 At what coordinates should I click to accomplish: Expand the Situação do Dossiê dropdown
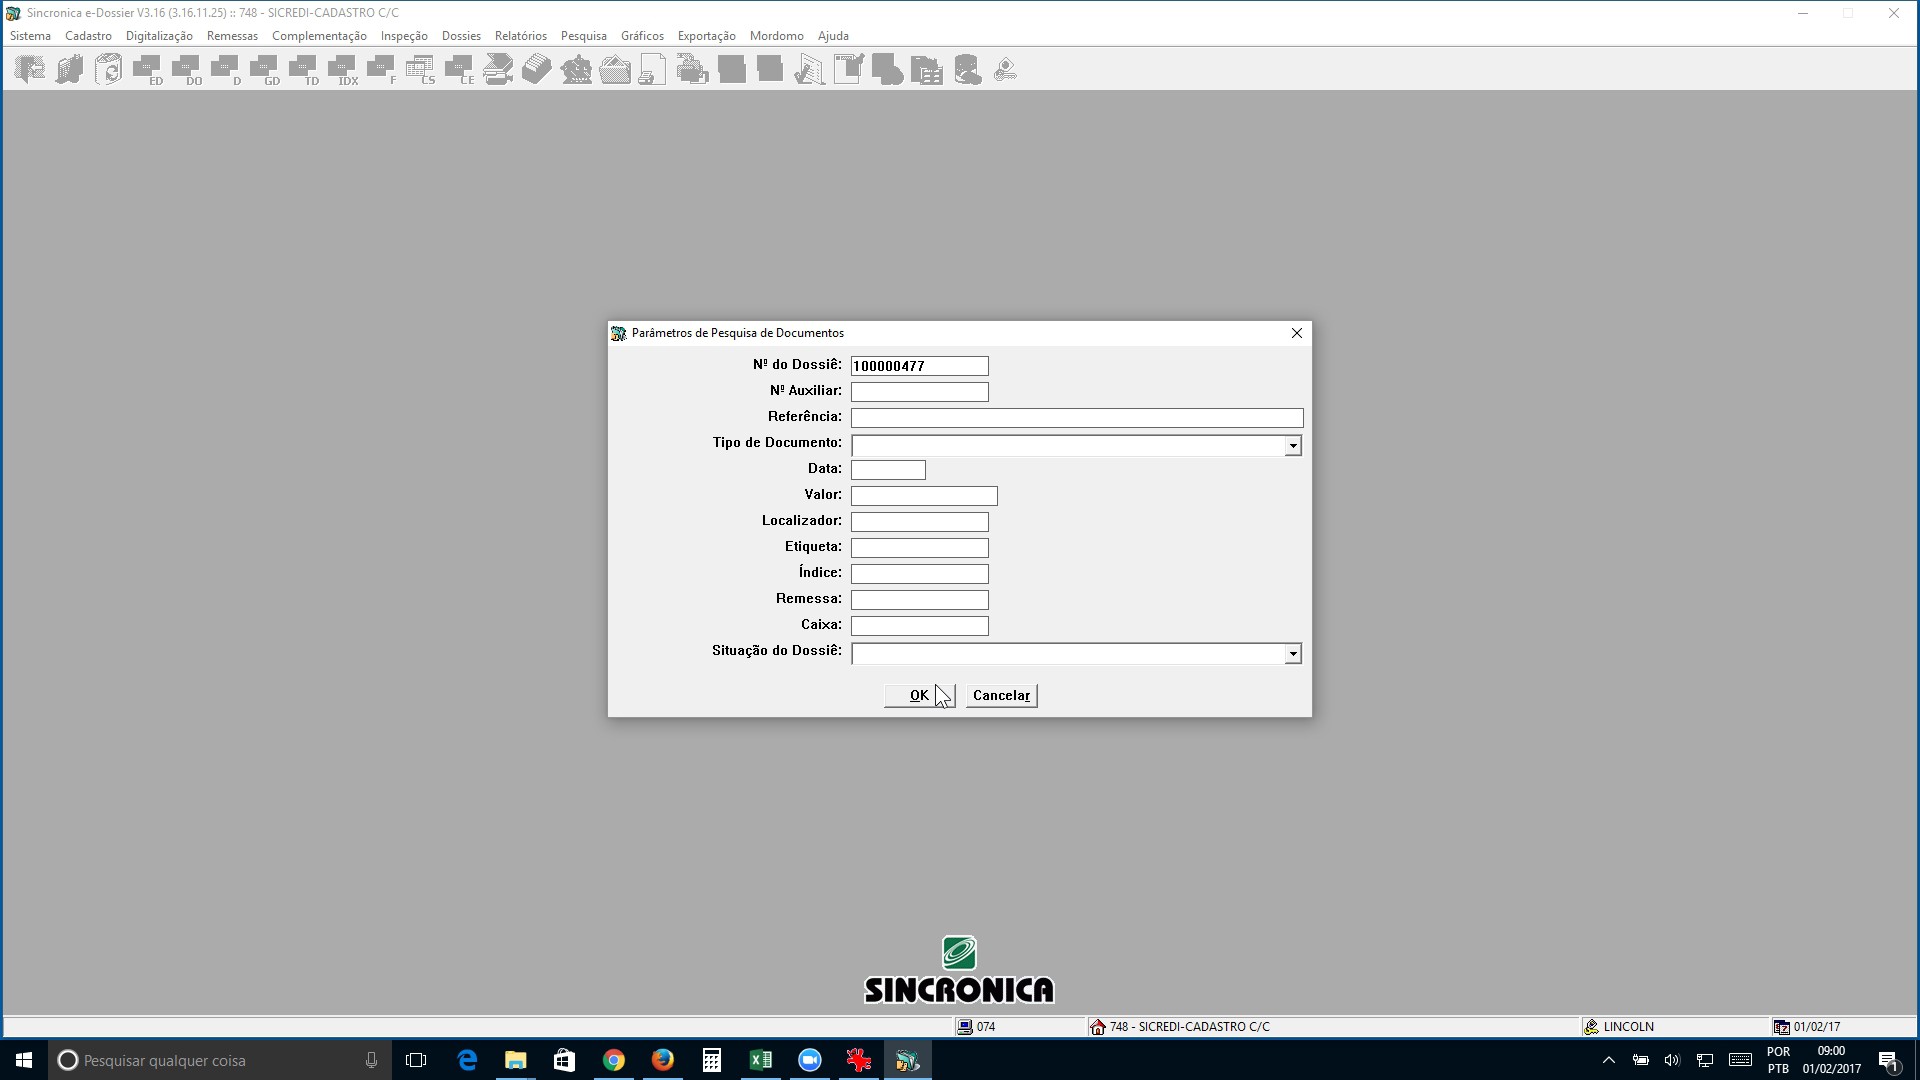(1293, 653)
